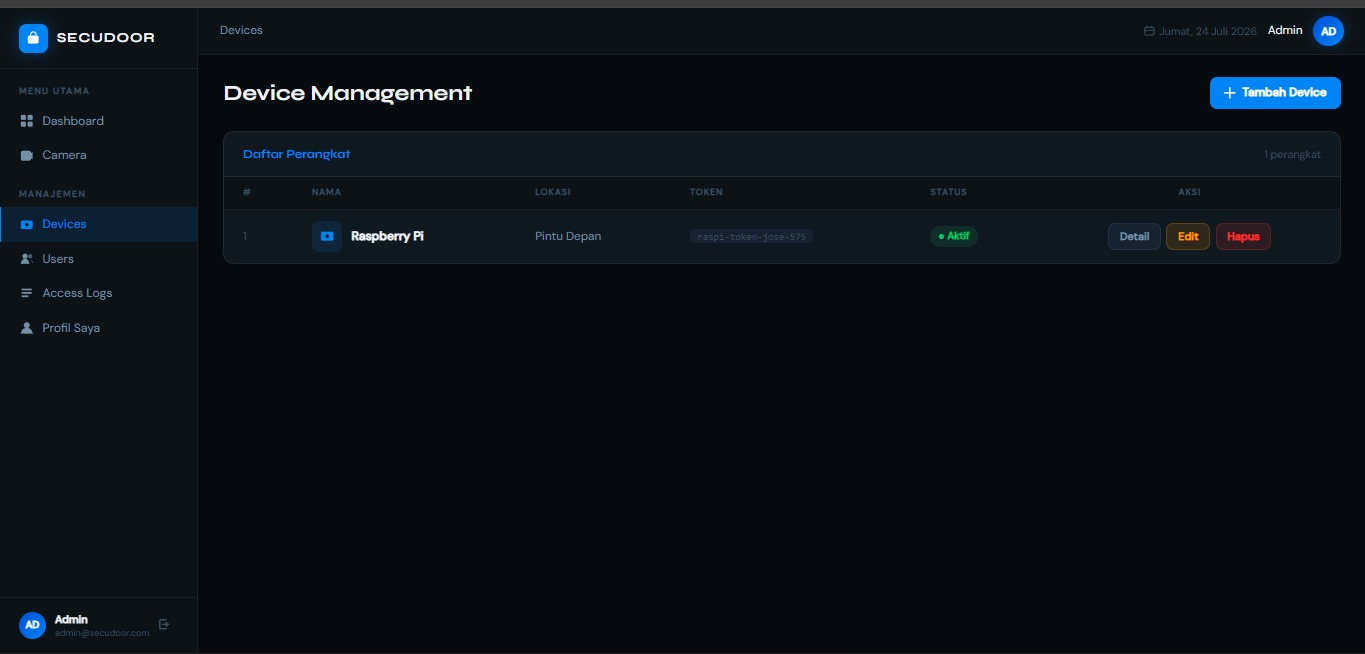Click the logout icon beside Admin
The image size is (1365, 654).
click(164, 625)
